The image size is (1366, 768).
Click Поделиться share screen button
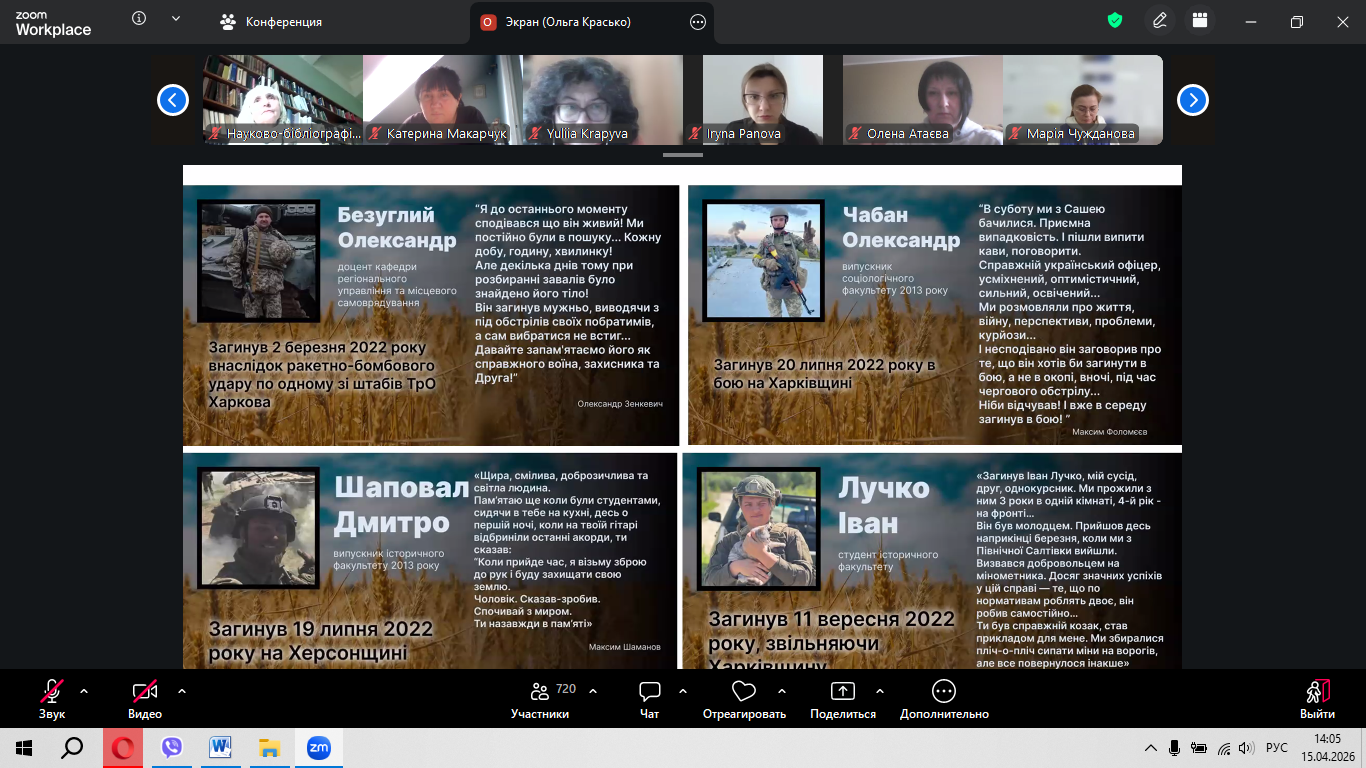tap(843, 698)
